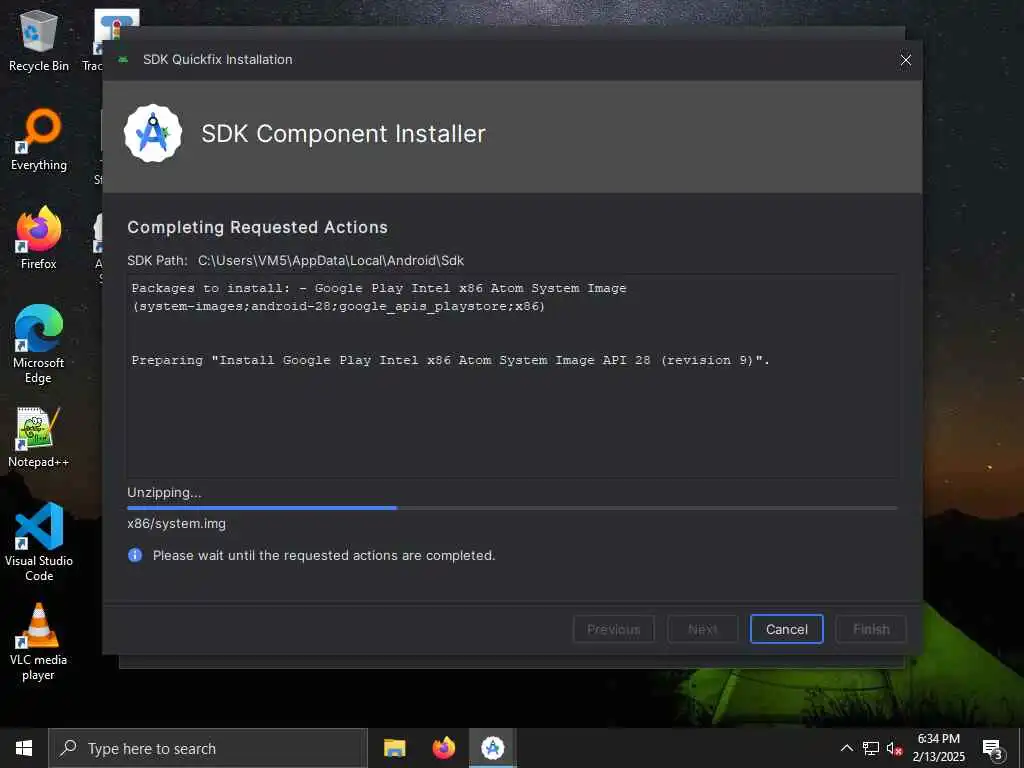Open the Recycle Bin desktop icon
This screenshot has width=1024, height=768.
tap(39, 40)
